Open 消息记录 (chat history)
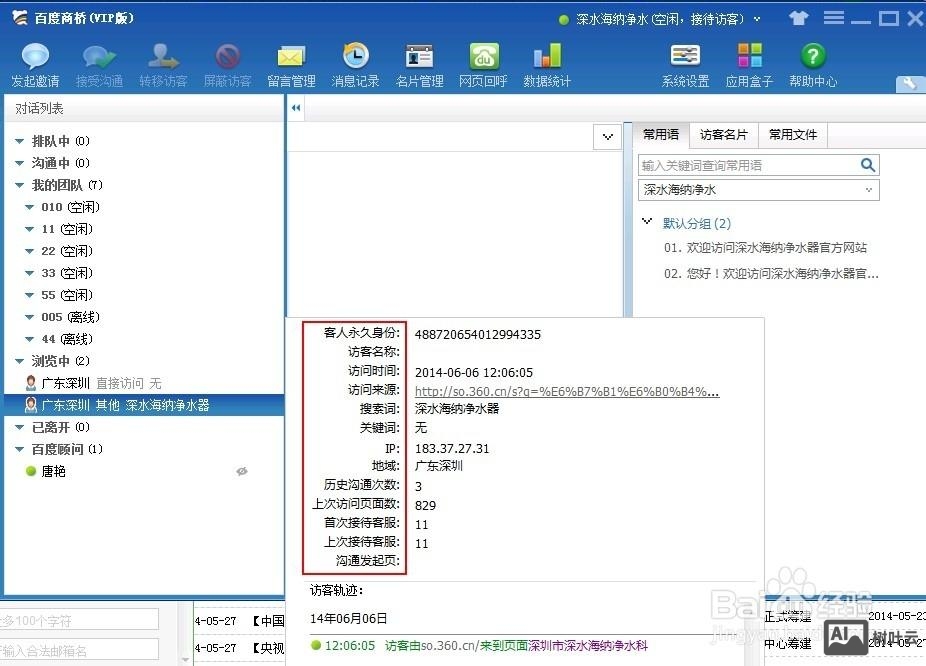Screen dimensions: 926x666 [x=355, y=62]
